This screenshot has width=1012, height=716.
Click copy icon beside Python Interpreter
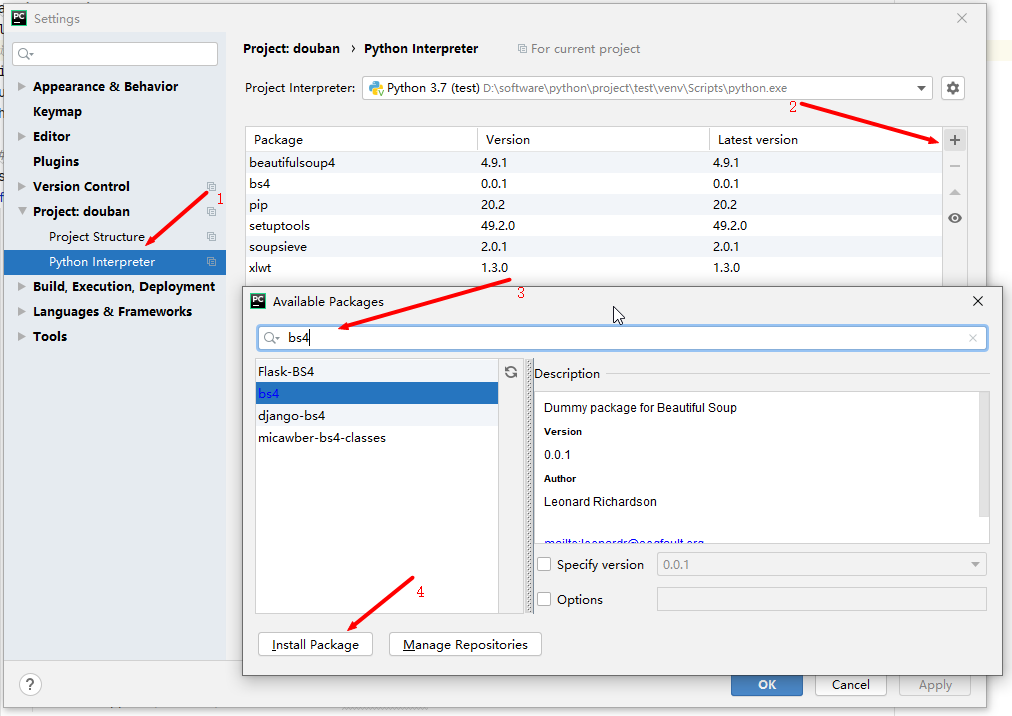coord(211,262)
